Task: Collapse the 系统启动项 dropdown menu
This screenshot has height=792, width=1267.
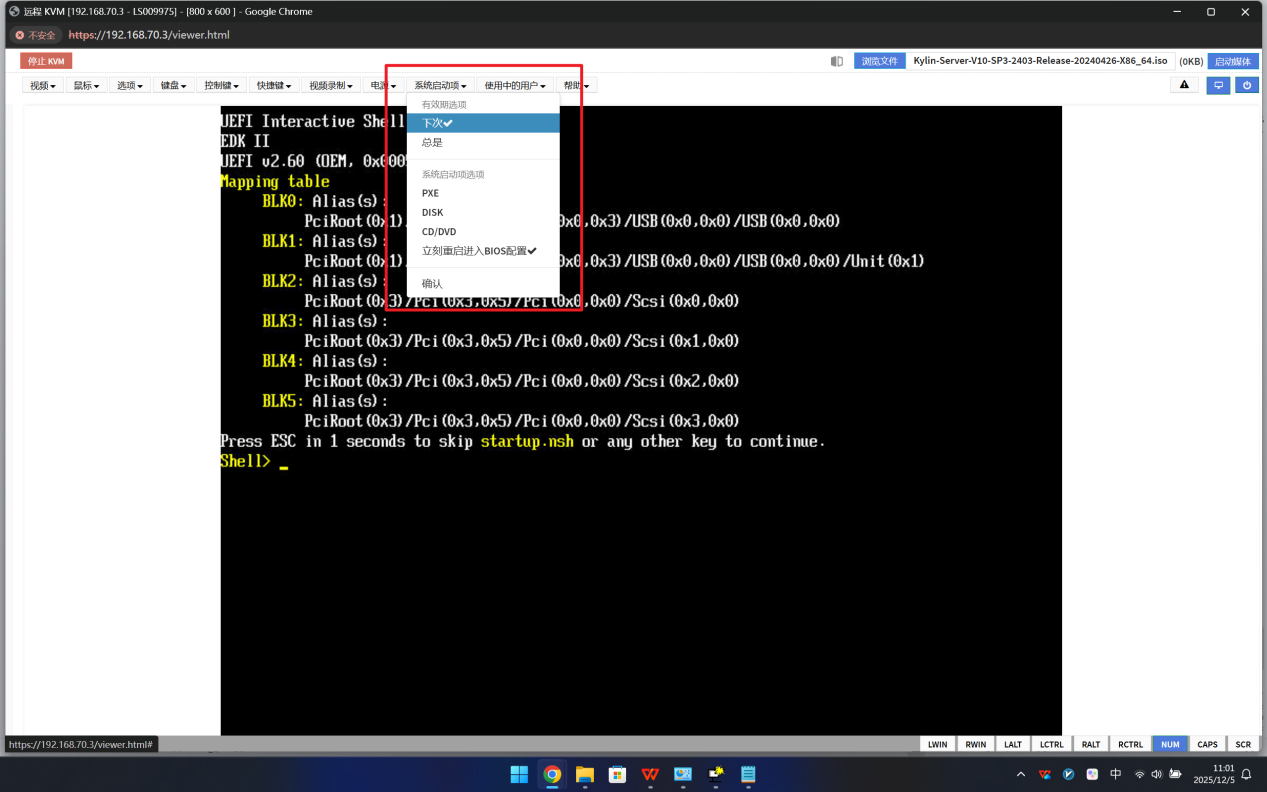Action: tap(440, 86)
